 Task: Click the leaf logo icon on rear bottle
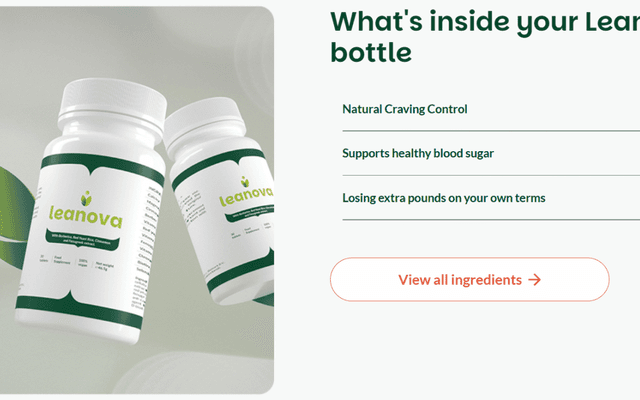[x=244, y=182]
